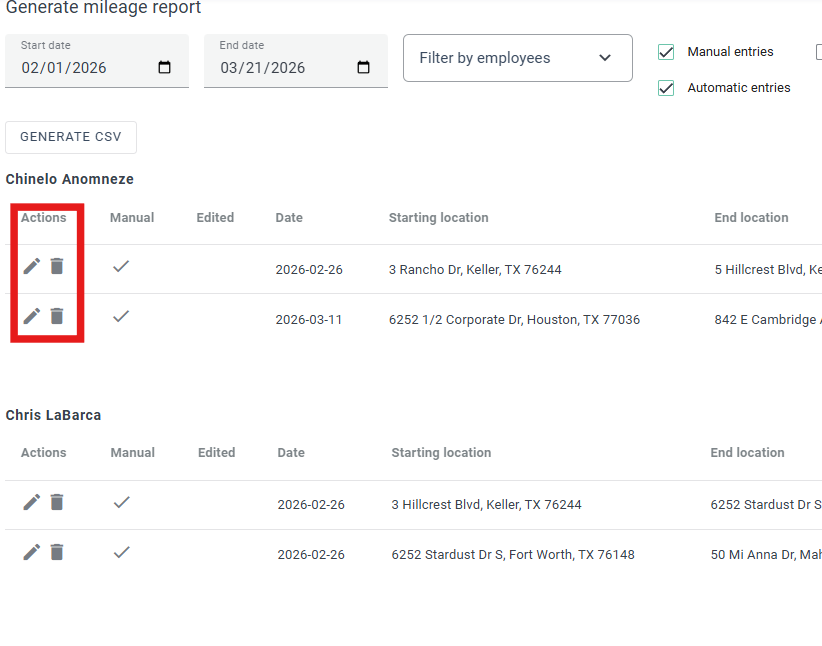Screen dimensions: 822x646
Task: Select the 6252 1/2 Corporate Dr, Houston address
Action: [x=514, y=320]
